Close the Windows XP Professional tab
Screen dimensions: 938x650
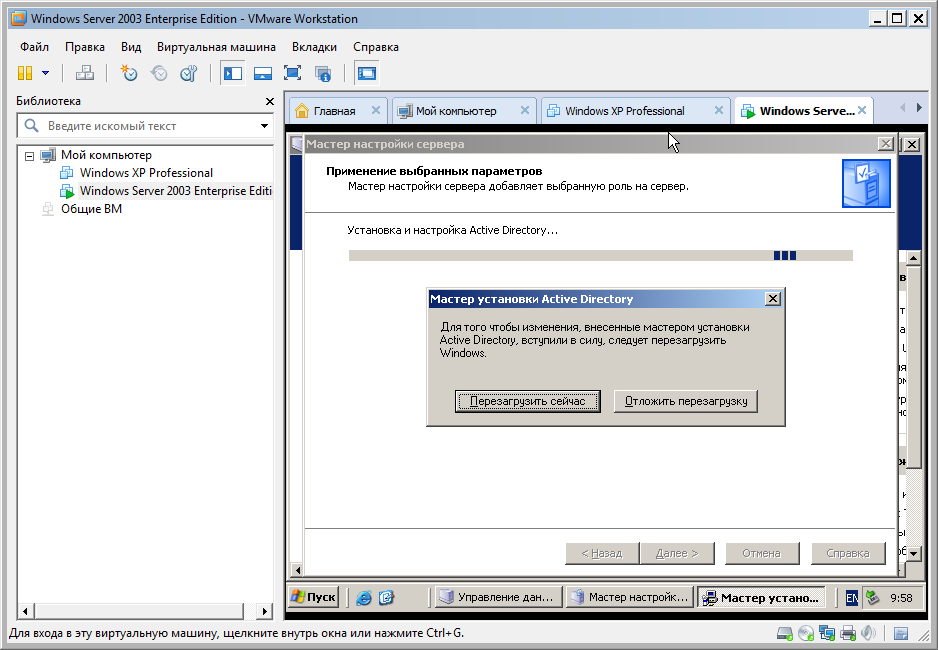pyautogui.click(x=718, y=110)
